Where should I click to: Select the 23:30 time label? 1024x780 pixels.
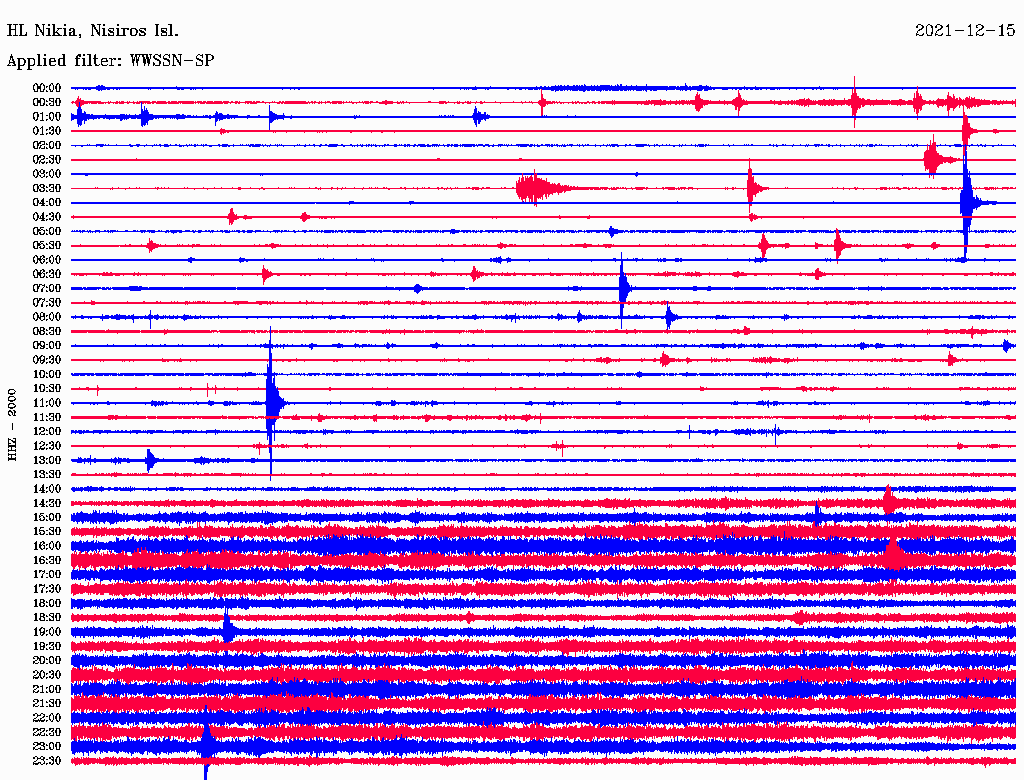47,761
